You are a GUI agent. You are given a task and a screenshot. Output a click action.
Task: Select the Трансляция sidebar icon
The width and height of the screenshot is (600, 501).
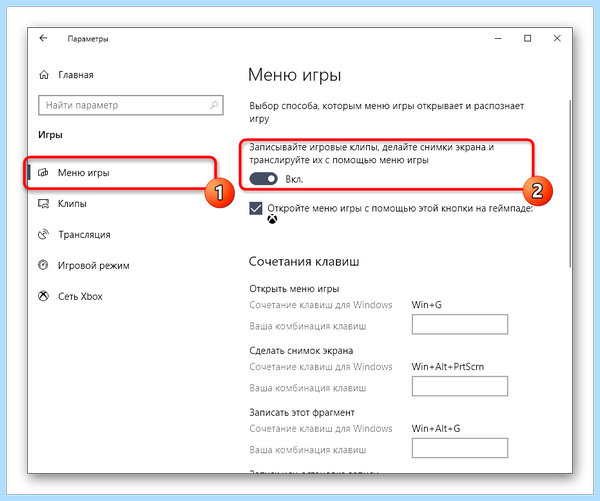44,234
